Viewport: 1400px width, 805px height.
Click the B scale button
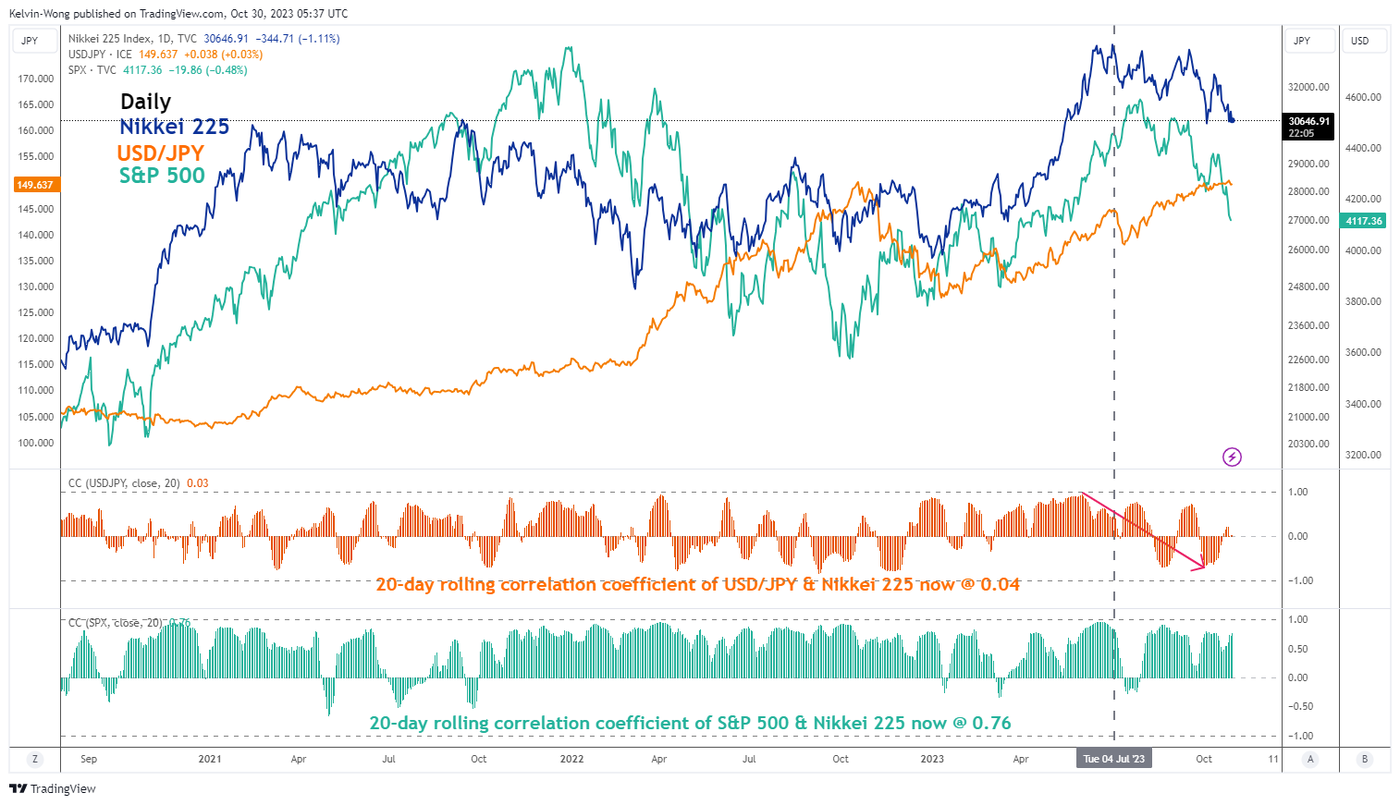[x=1363, y=759]
